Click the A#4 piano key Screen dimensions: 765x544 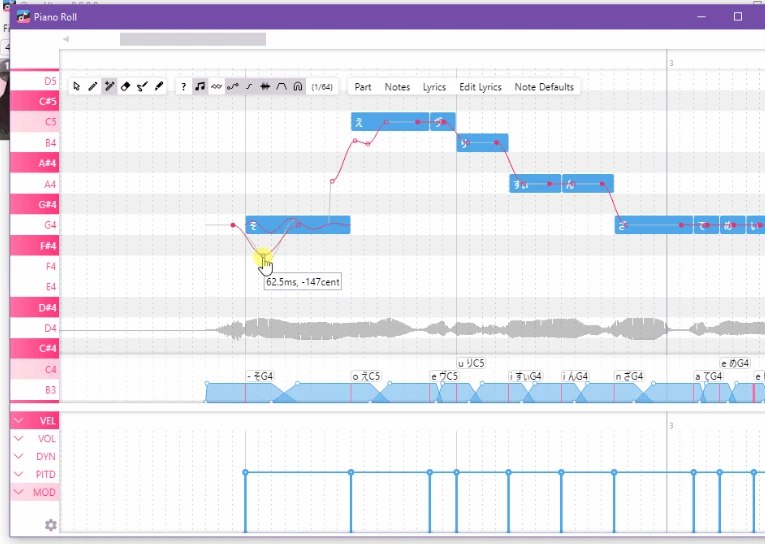click(35, 162)
